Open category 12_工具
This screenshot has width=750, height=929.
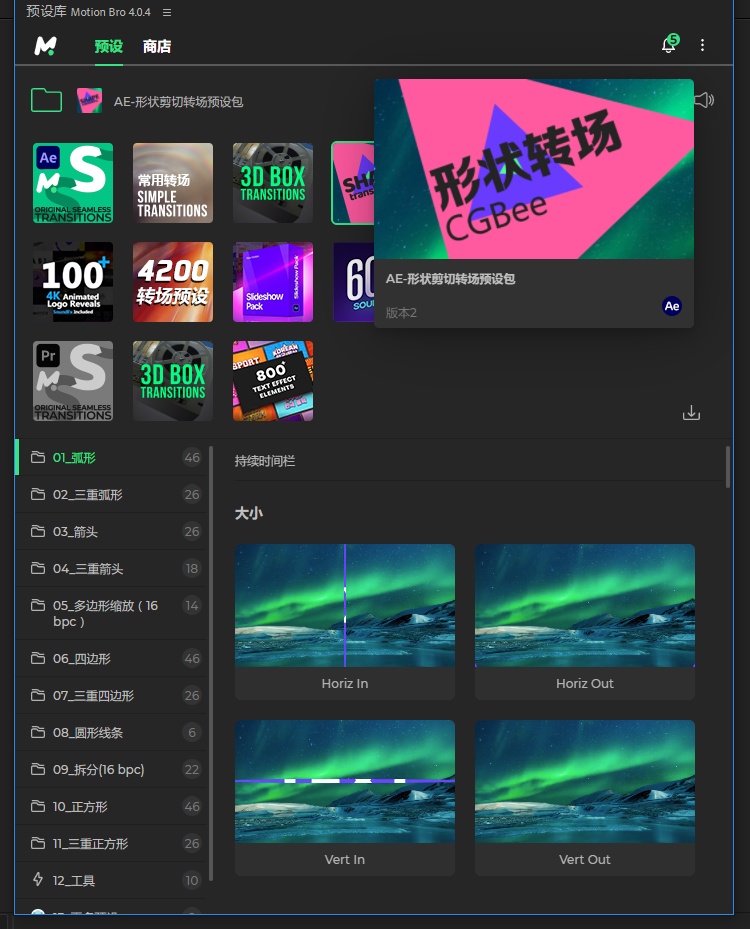pyautogui.click(x=111, y=880)
